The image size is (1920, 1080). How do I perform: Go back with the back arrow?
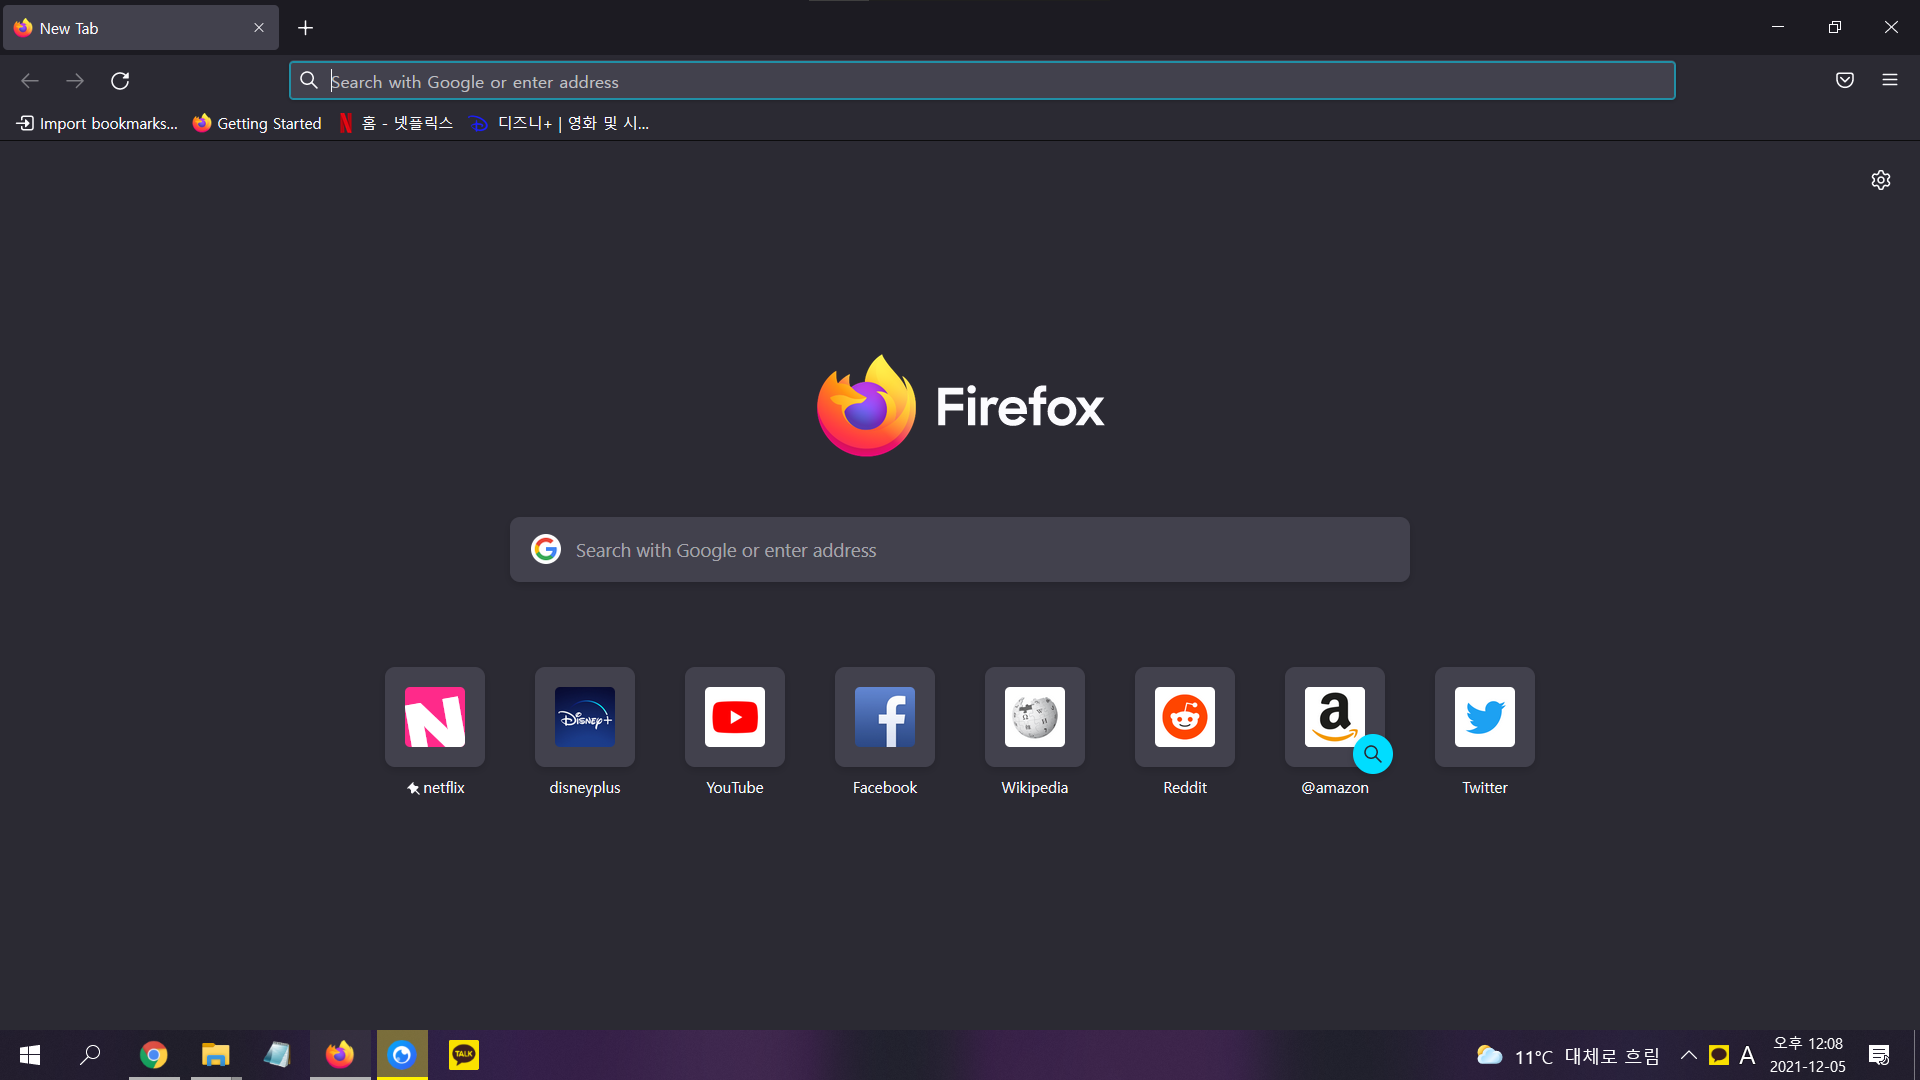click(30, 81)
